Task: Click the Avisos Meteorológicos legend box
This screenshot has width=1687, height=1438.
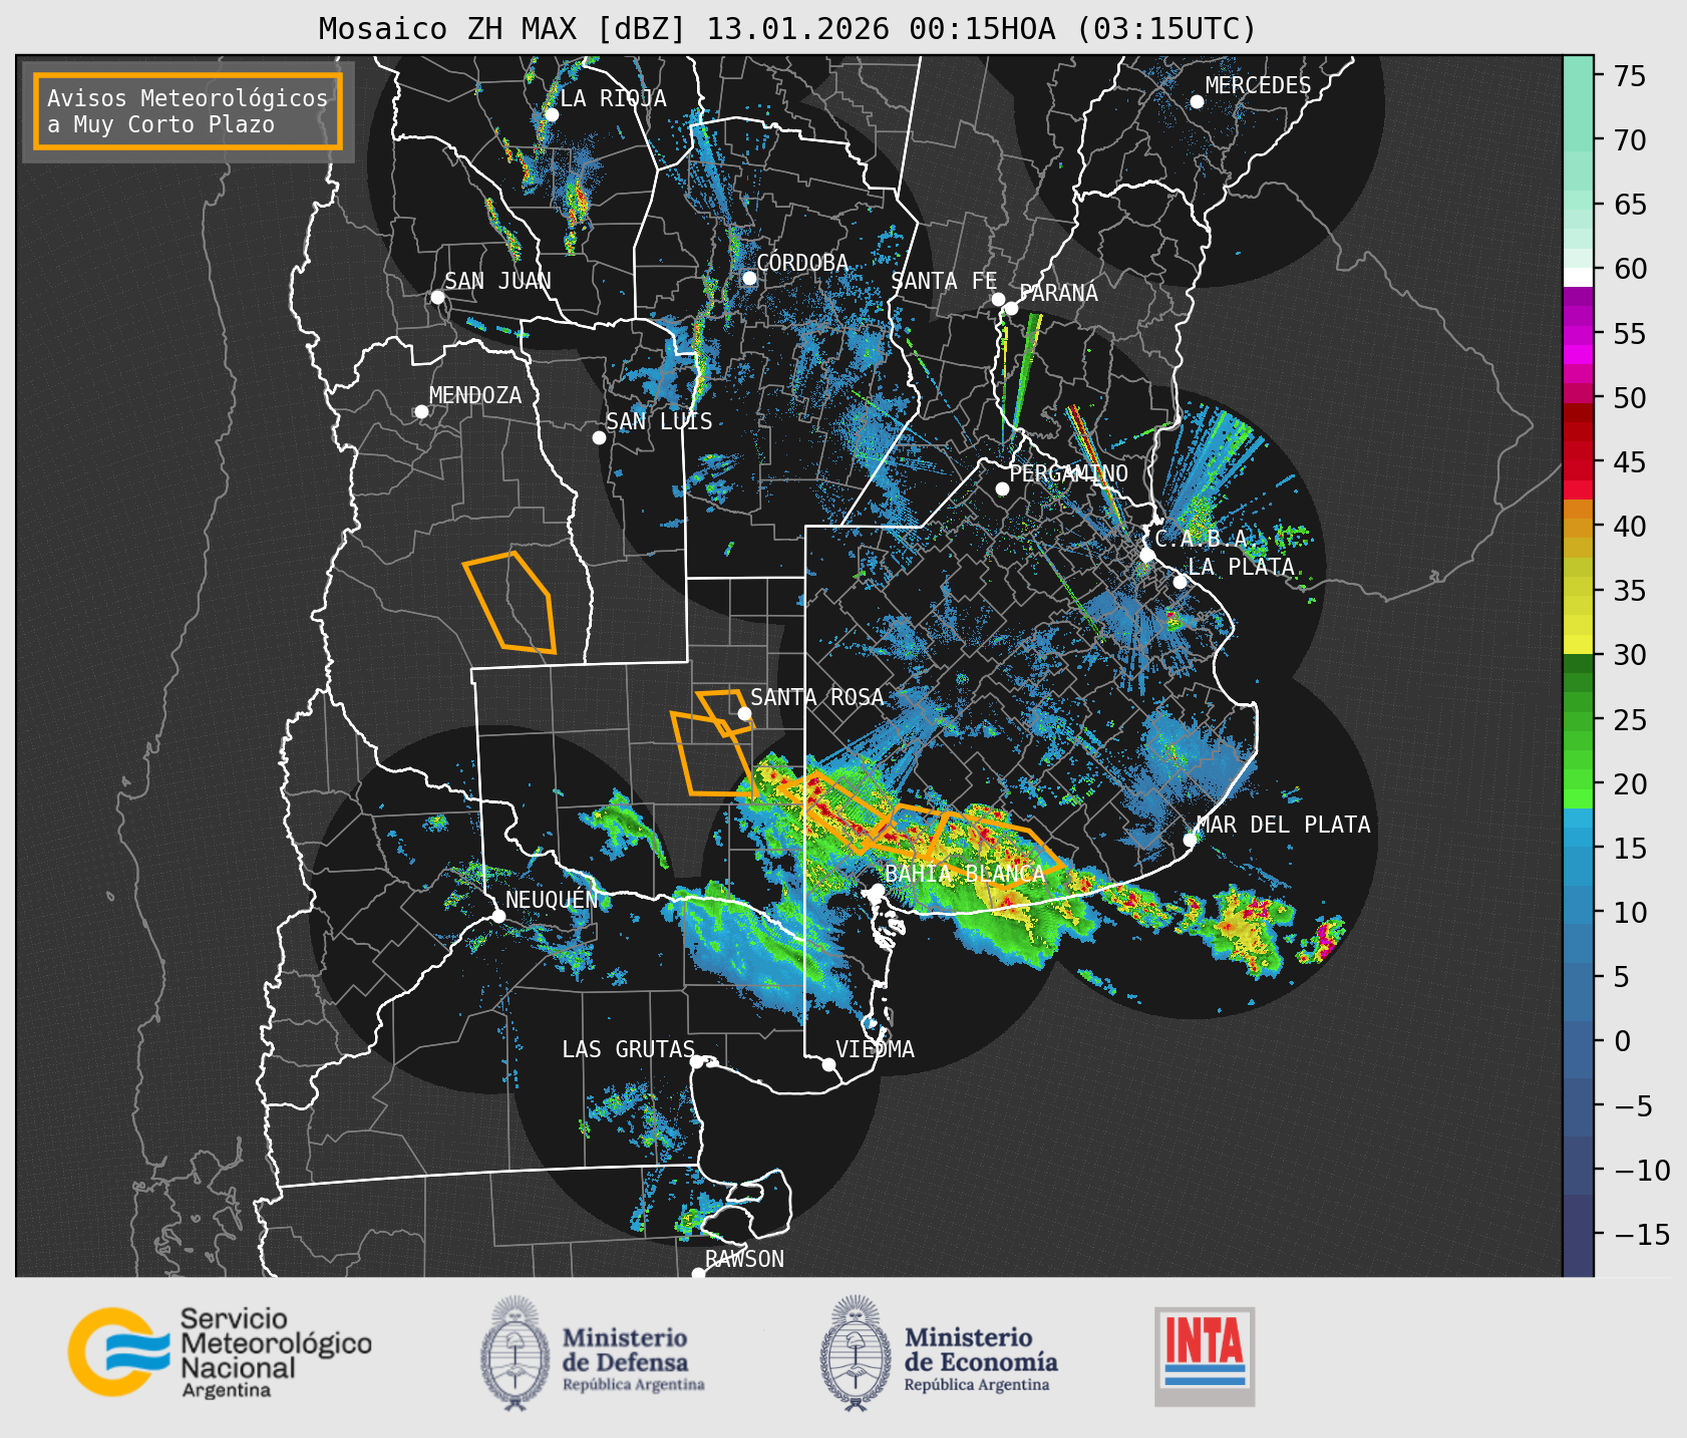Action: (188, 111)
